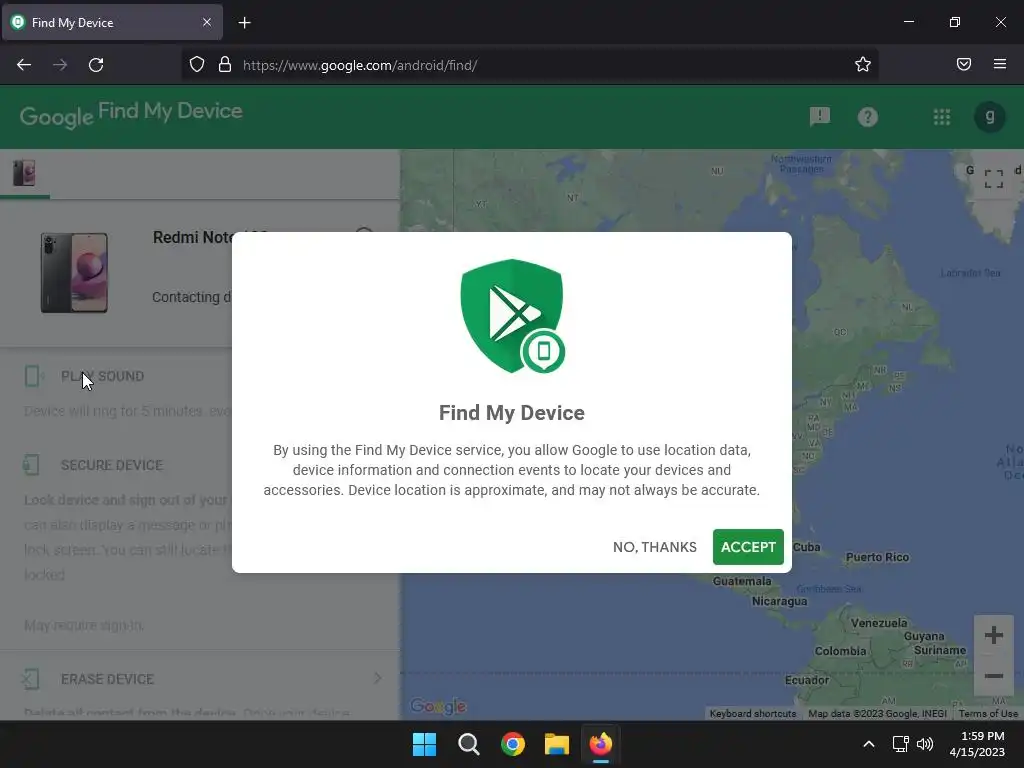The width and height of the screenshot is (1024, 768).
Task: Click the browser forward arrow
Action: point(60,65)
